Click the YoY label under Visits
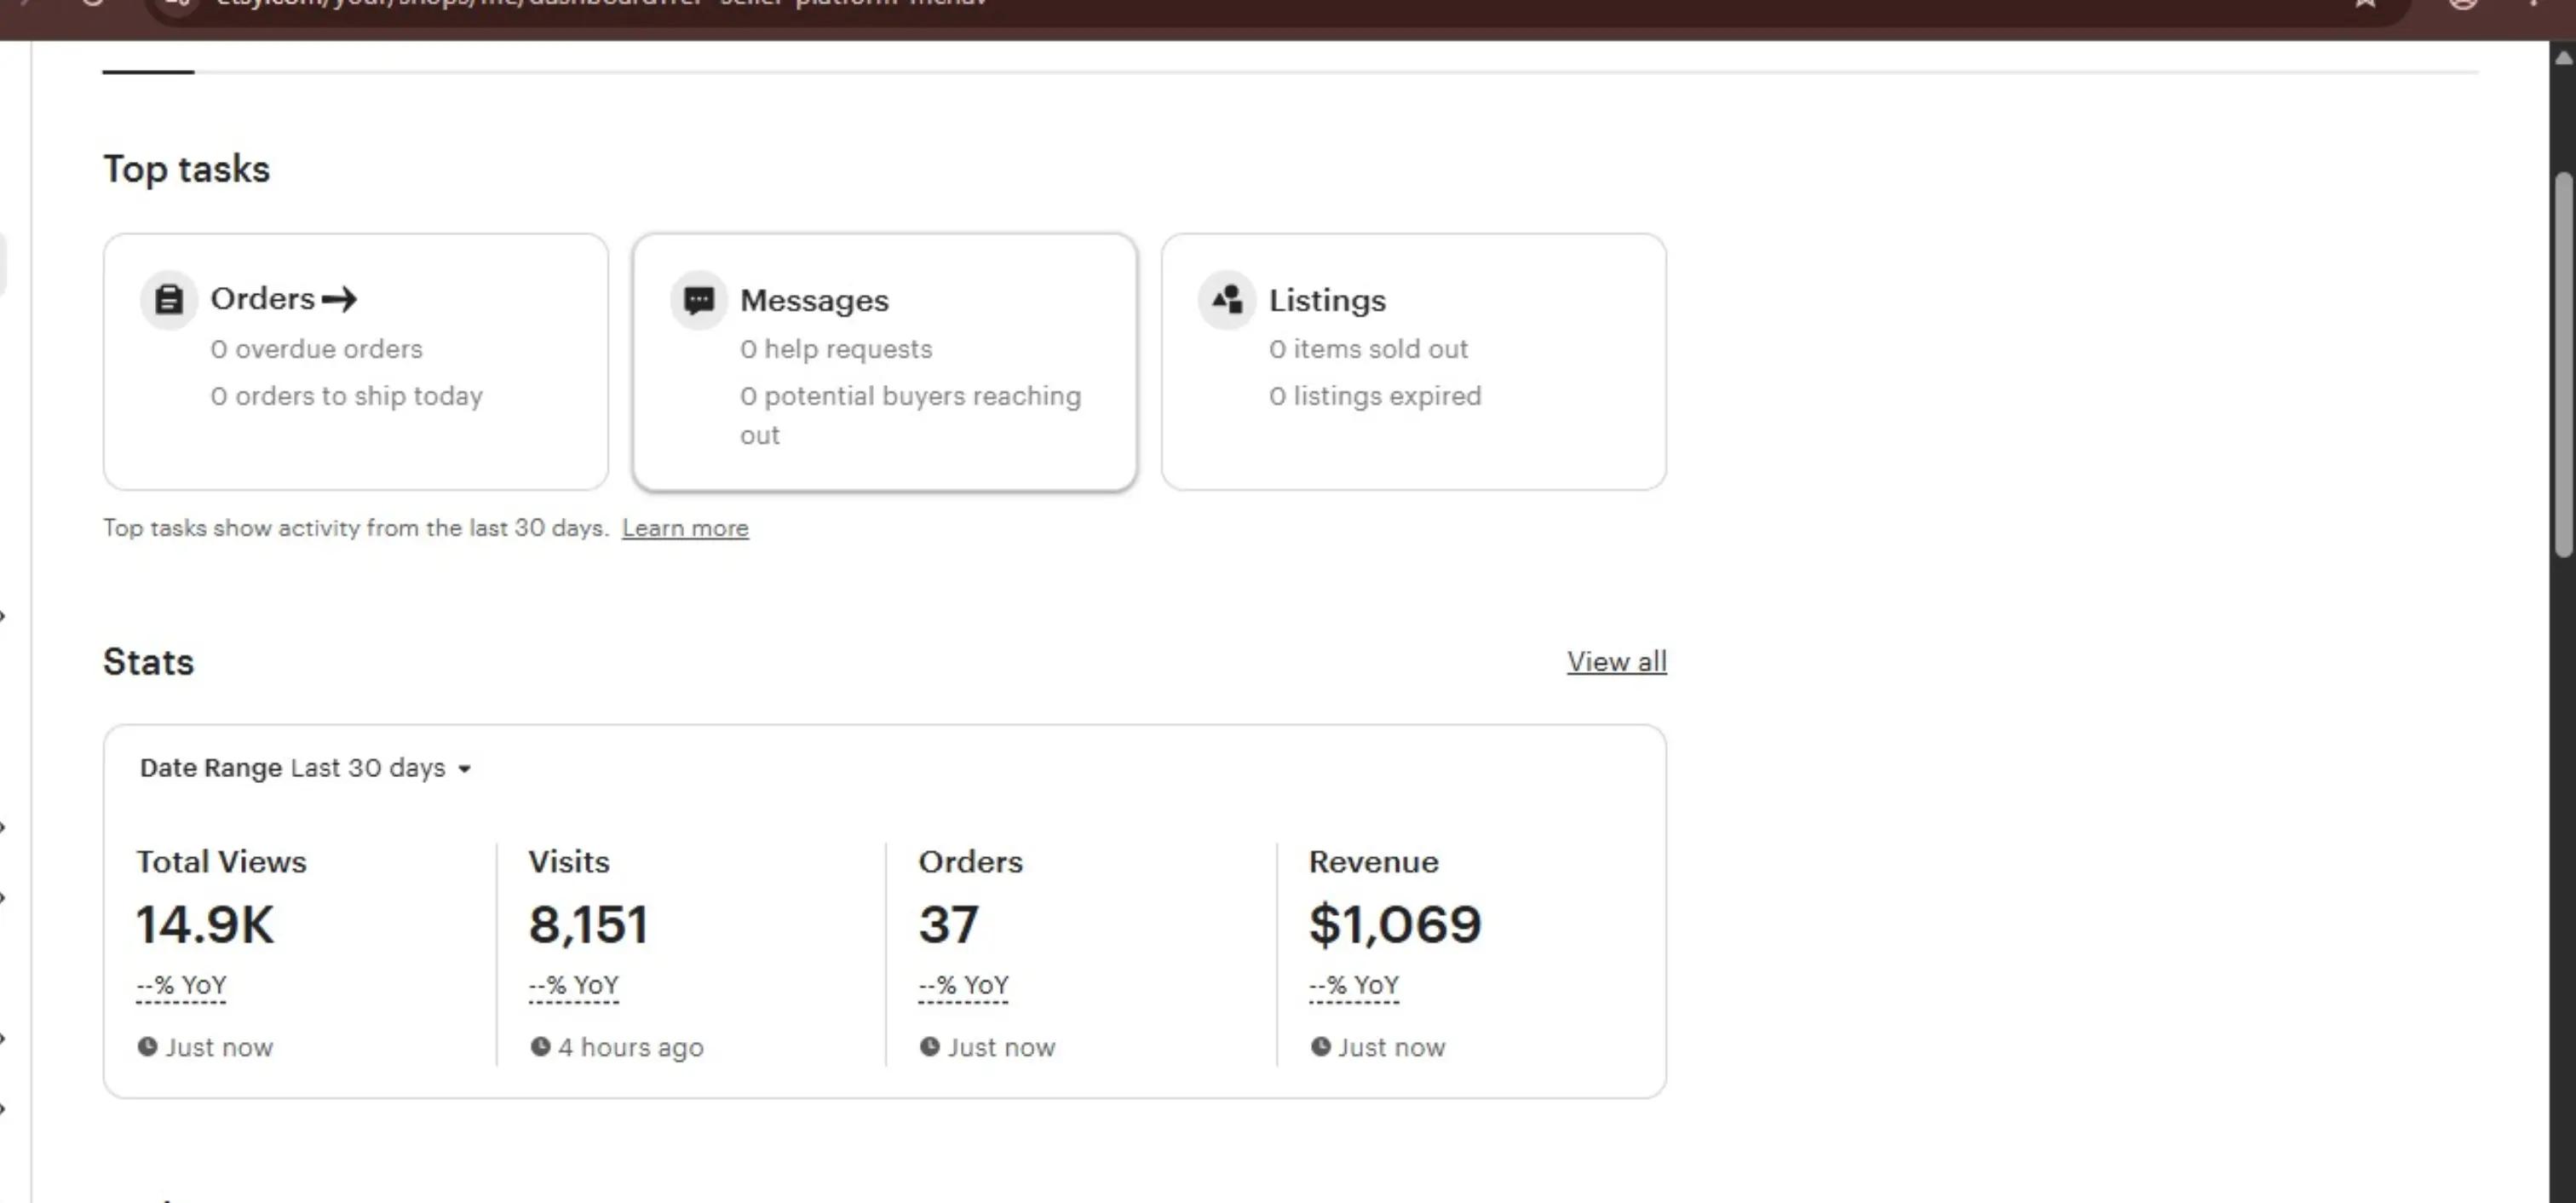Viewport: 2576px width, 1203px height. pyautogui.click(x=573, y=986)
